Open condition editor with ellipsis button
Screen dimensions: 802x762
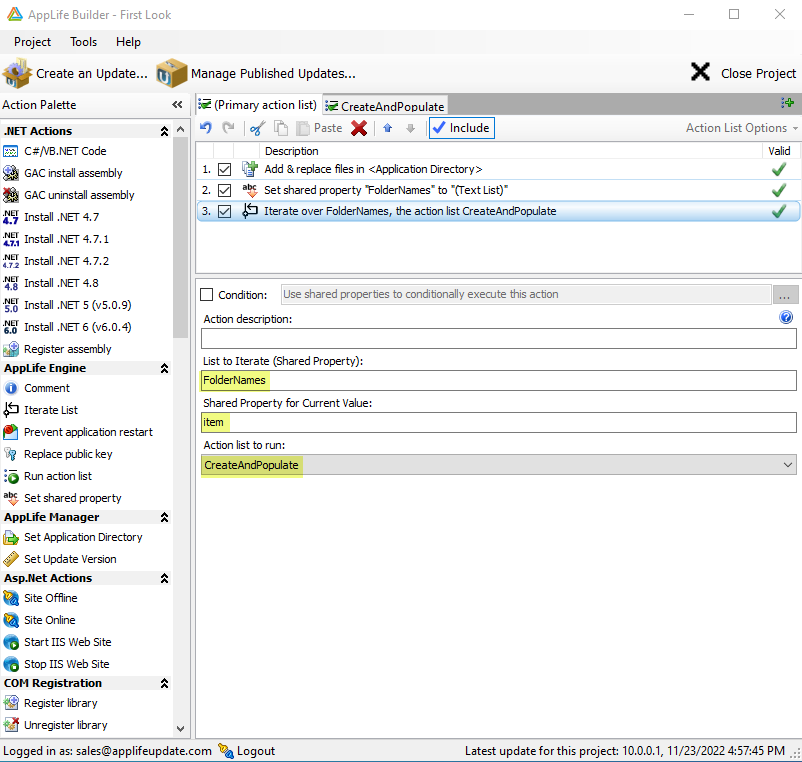(785, 295)
